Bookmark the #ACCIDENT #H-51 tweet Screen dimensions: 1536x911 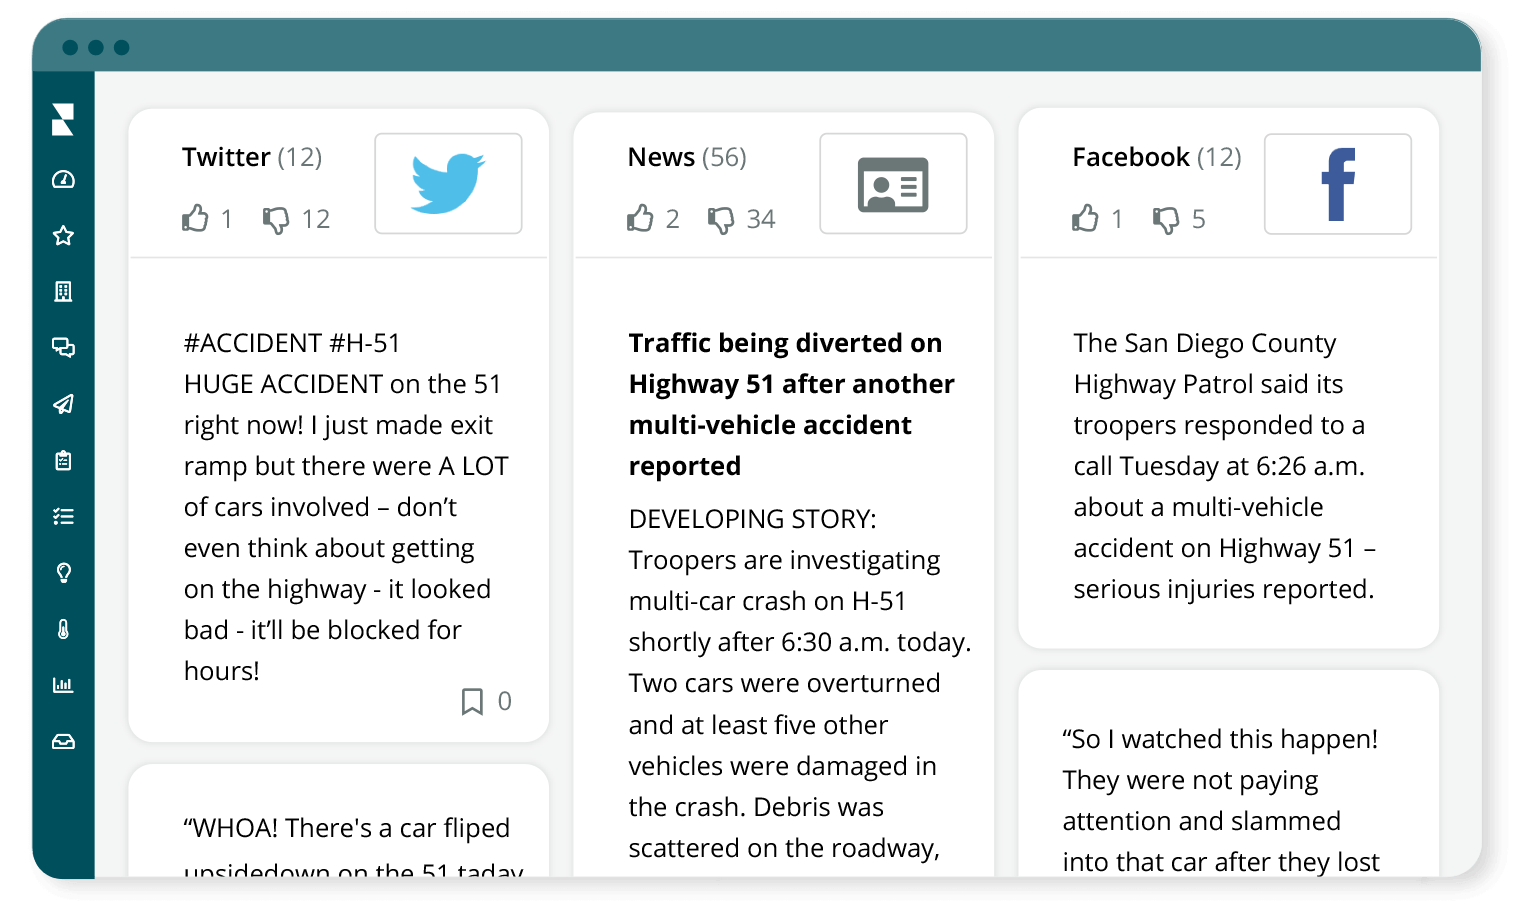[472, 701]
